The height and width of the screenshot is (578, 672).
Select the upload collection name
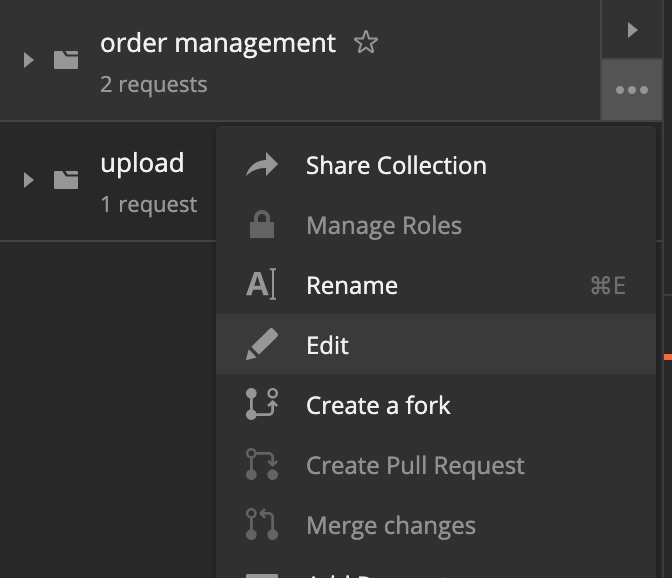(x=142, y=163)
